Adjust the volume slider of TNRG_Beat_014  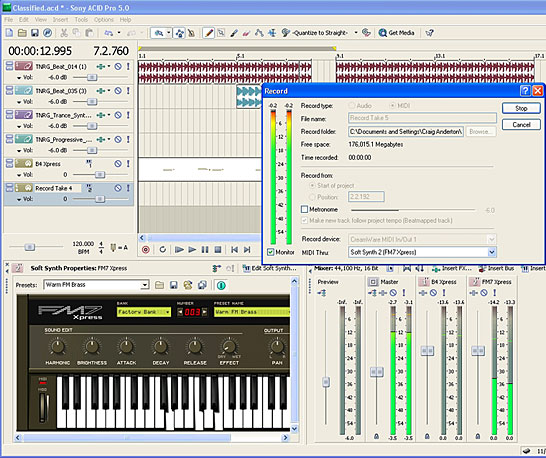click(92, 77)
